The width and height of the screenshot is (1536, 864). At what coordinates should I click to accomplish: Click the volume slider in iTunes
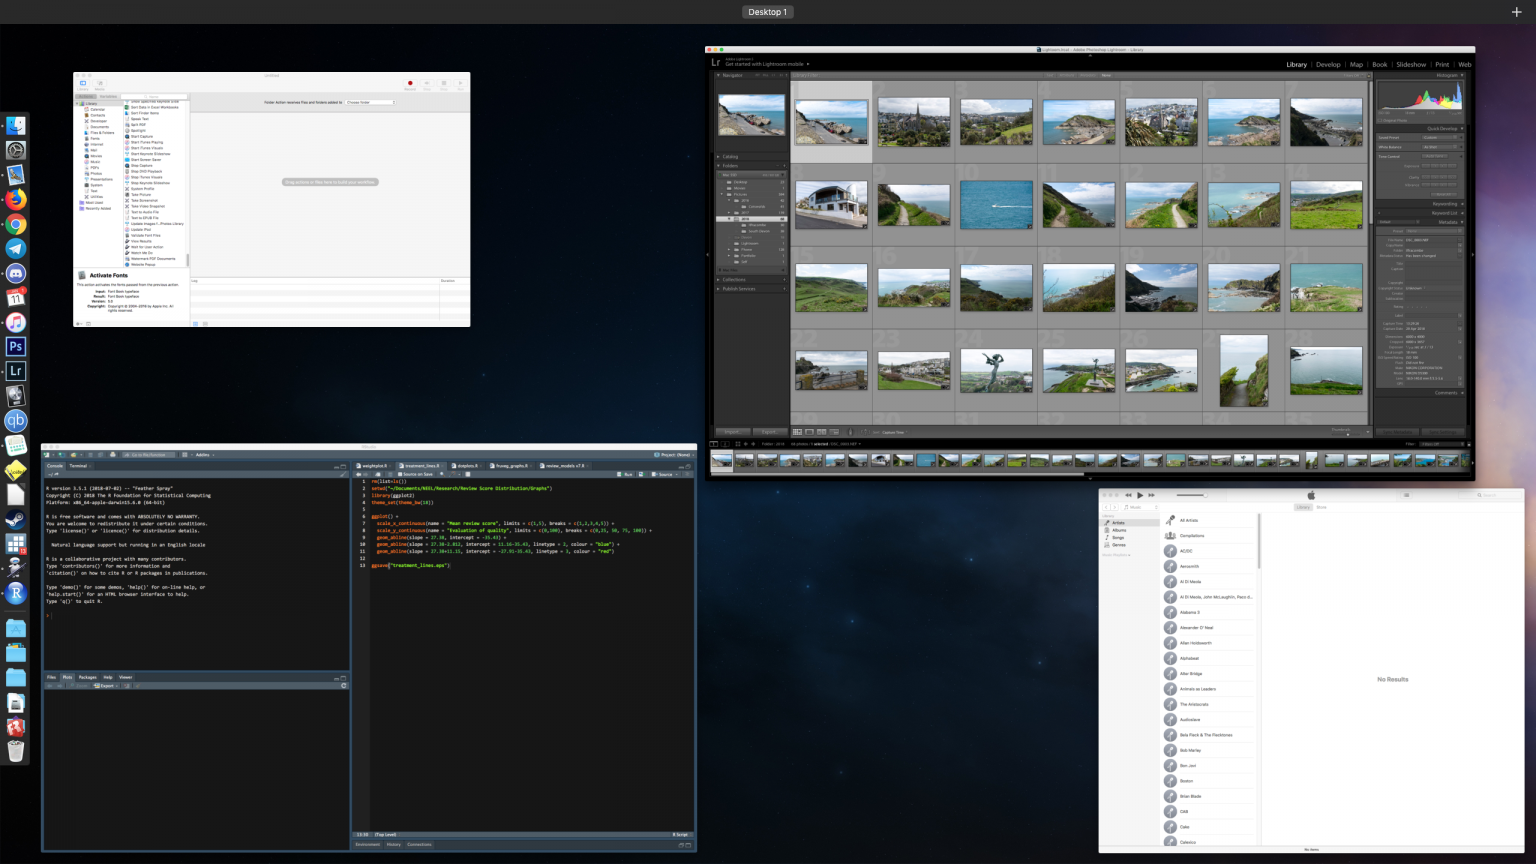1191,495
